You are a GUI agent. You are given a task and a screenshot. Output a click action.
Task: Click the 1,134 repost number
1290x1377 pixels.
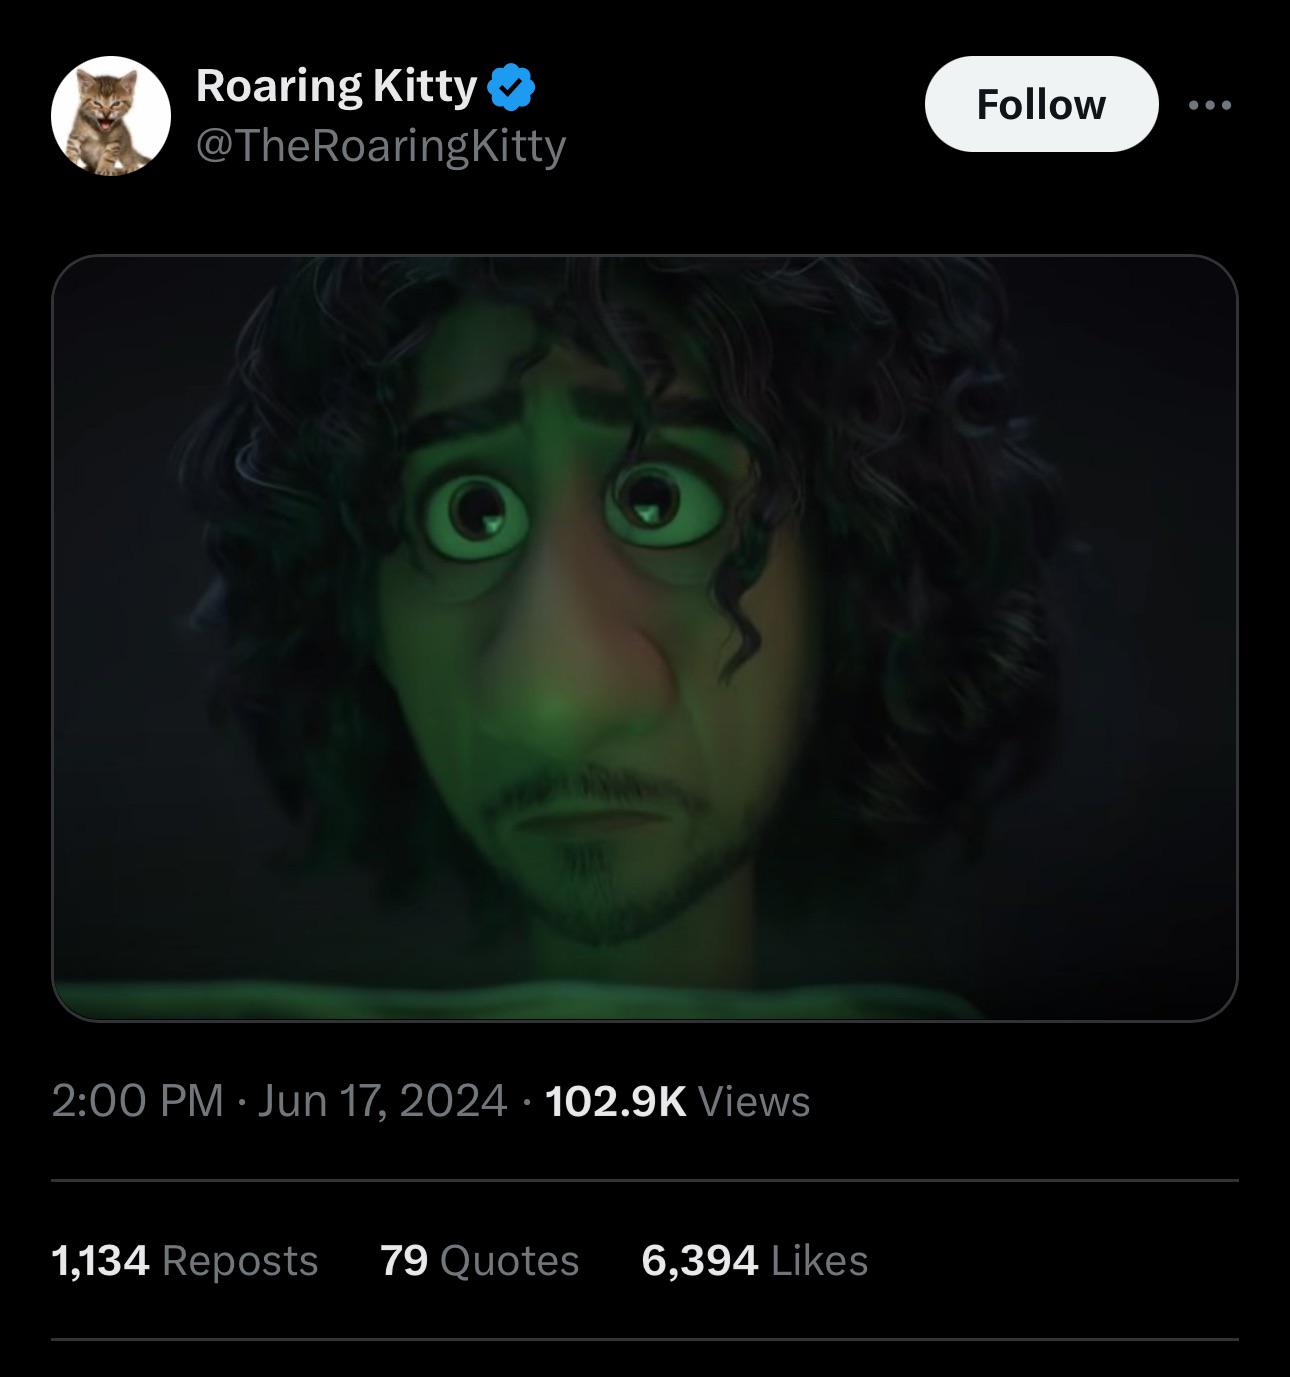(100, 1260)
